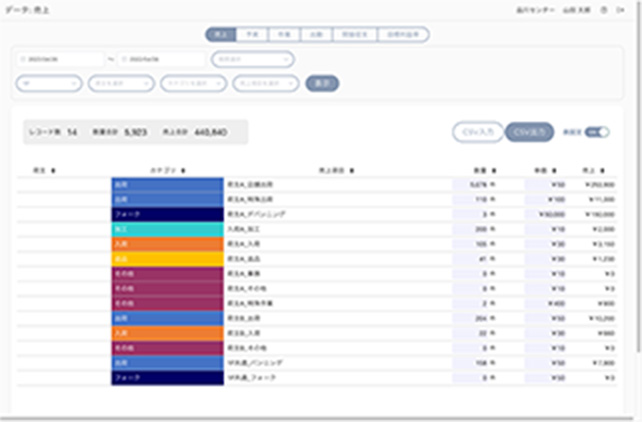Click the logout icon at top-right corner

[620, 9]
